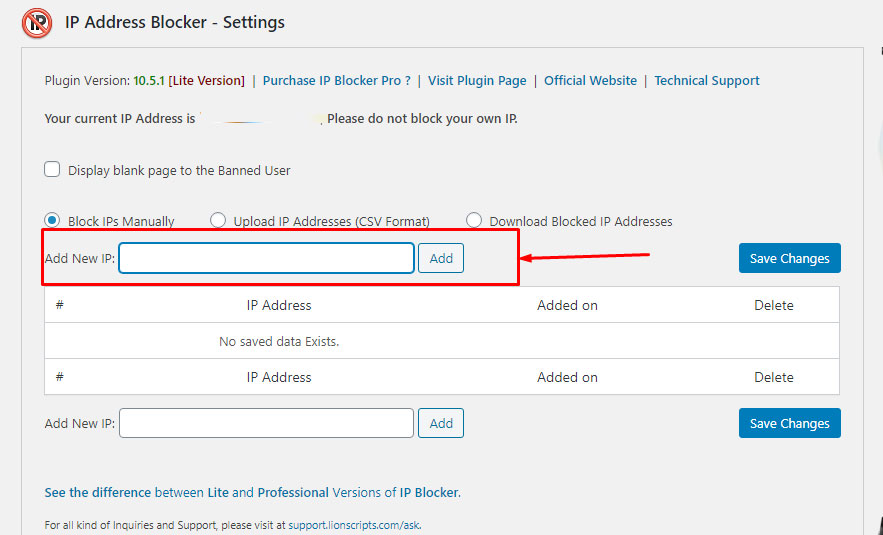Click top IP Address column header
This screenshot has width=883, height=535.
[279, 305]
